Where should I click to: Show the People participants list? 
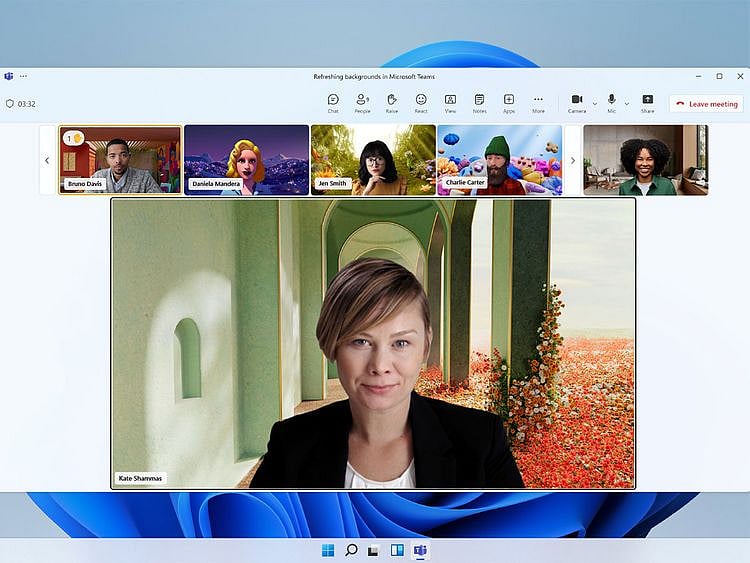click(362, 102)
